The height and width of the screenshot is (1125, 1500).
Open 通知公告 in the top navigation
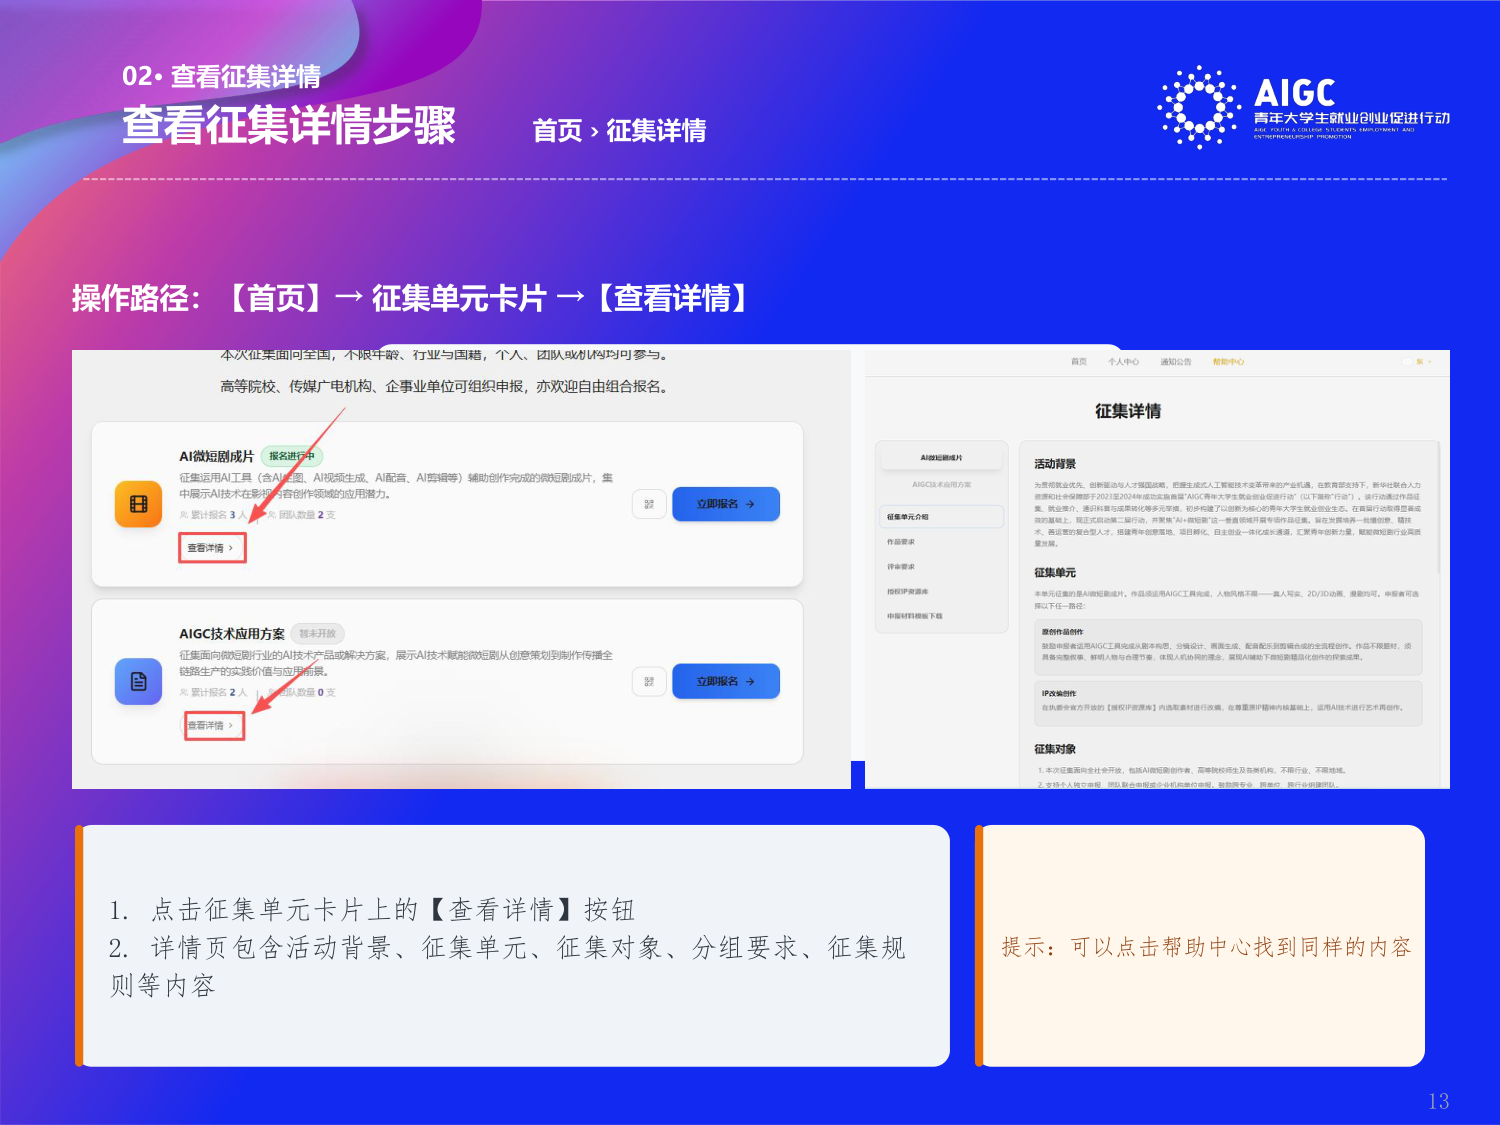[1176, 362]
